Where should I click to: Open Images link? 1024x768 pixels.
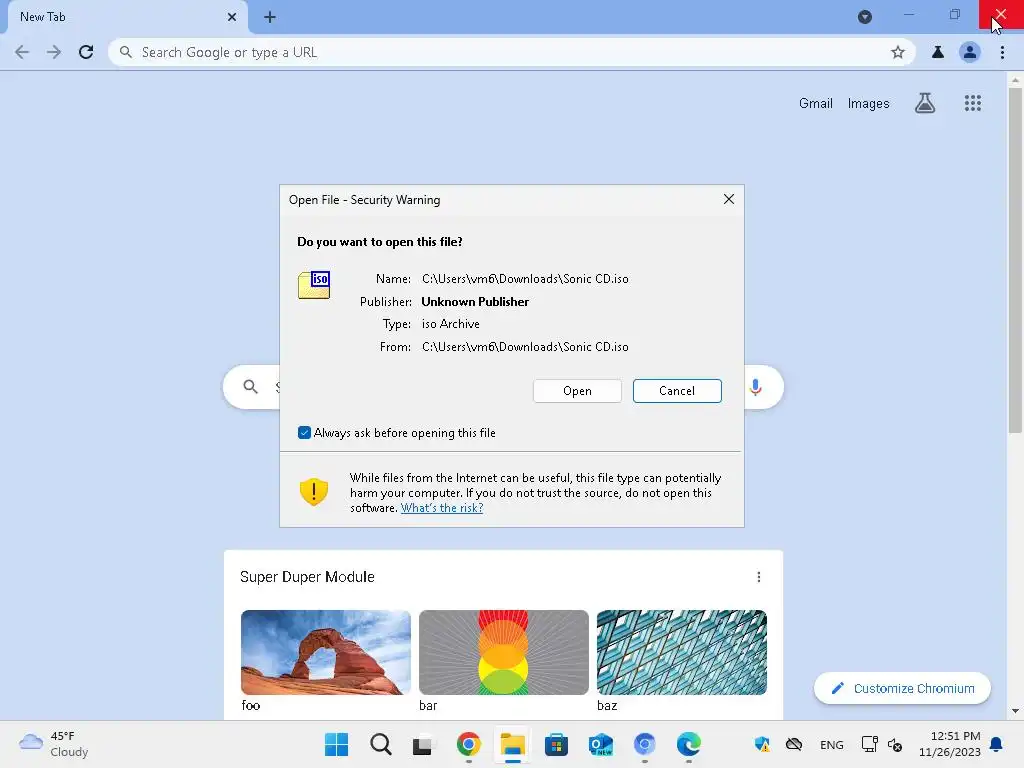(869, 103)
